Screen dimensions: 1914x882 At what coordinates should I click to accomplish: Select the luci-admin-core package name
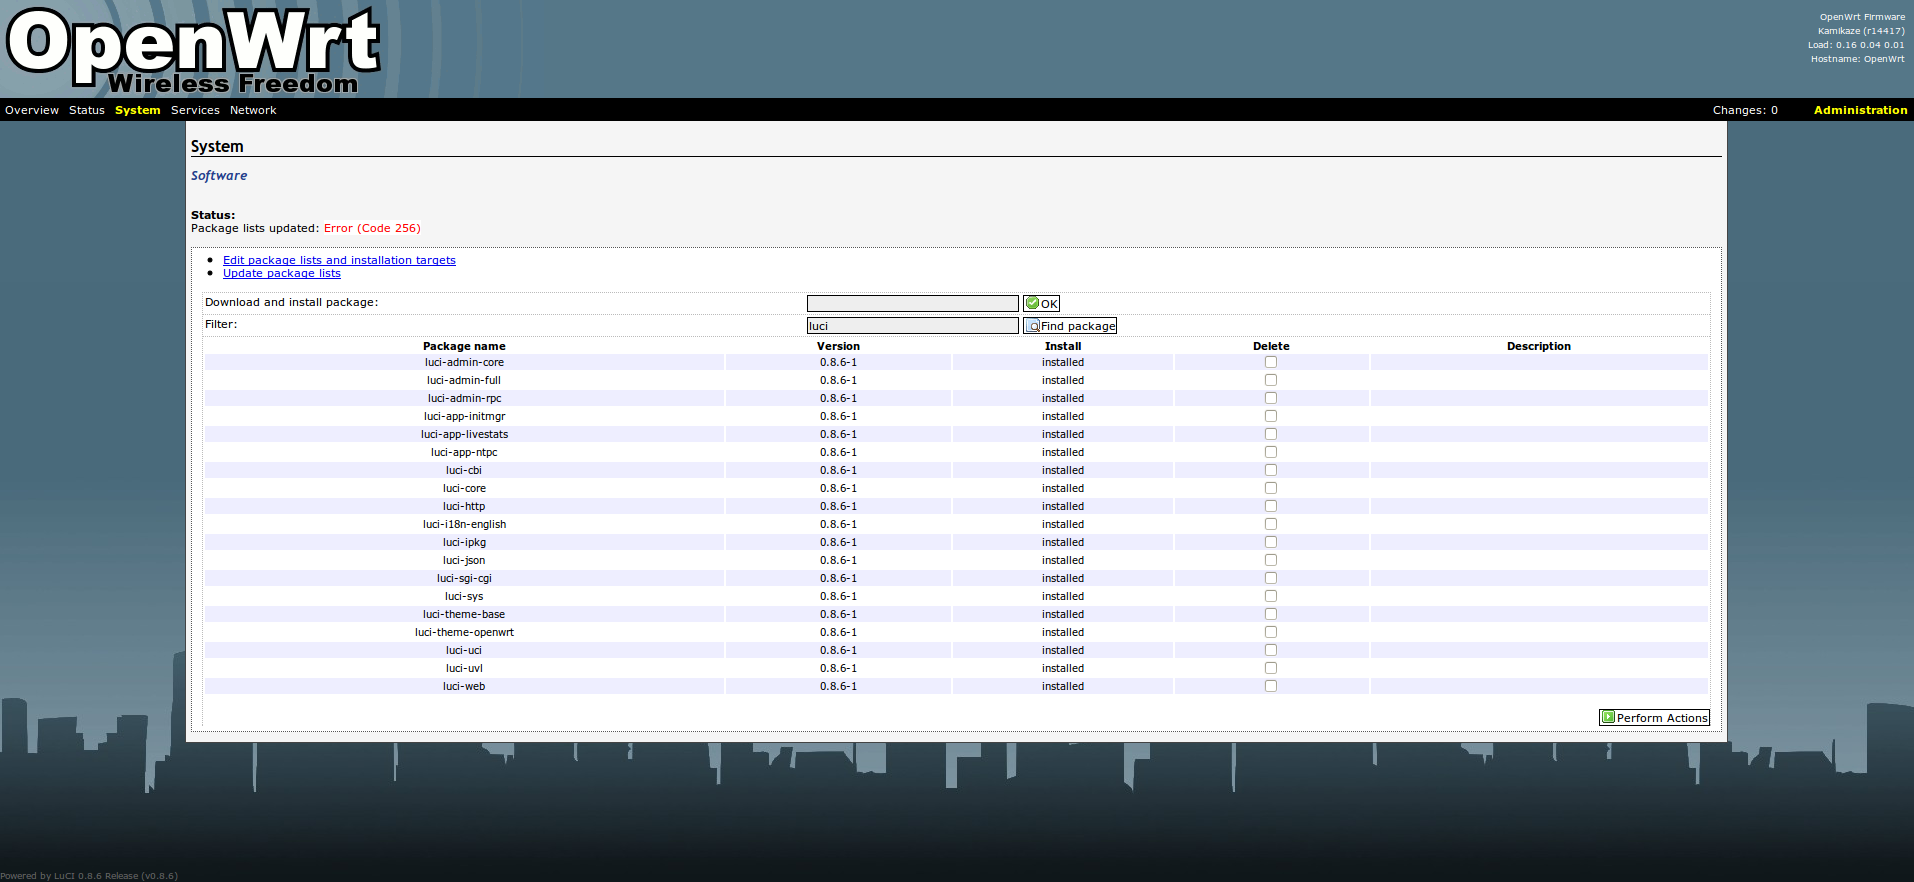click(464, 362)
